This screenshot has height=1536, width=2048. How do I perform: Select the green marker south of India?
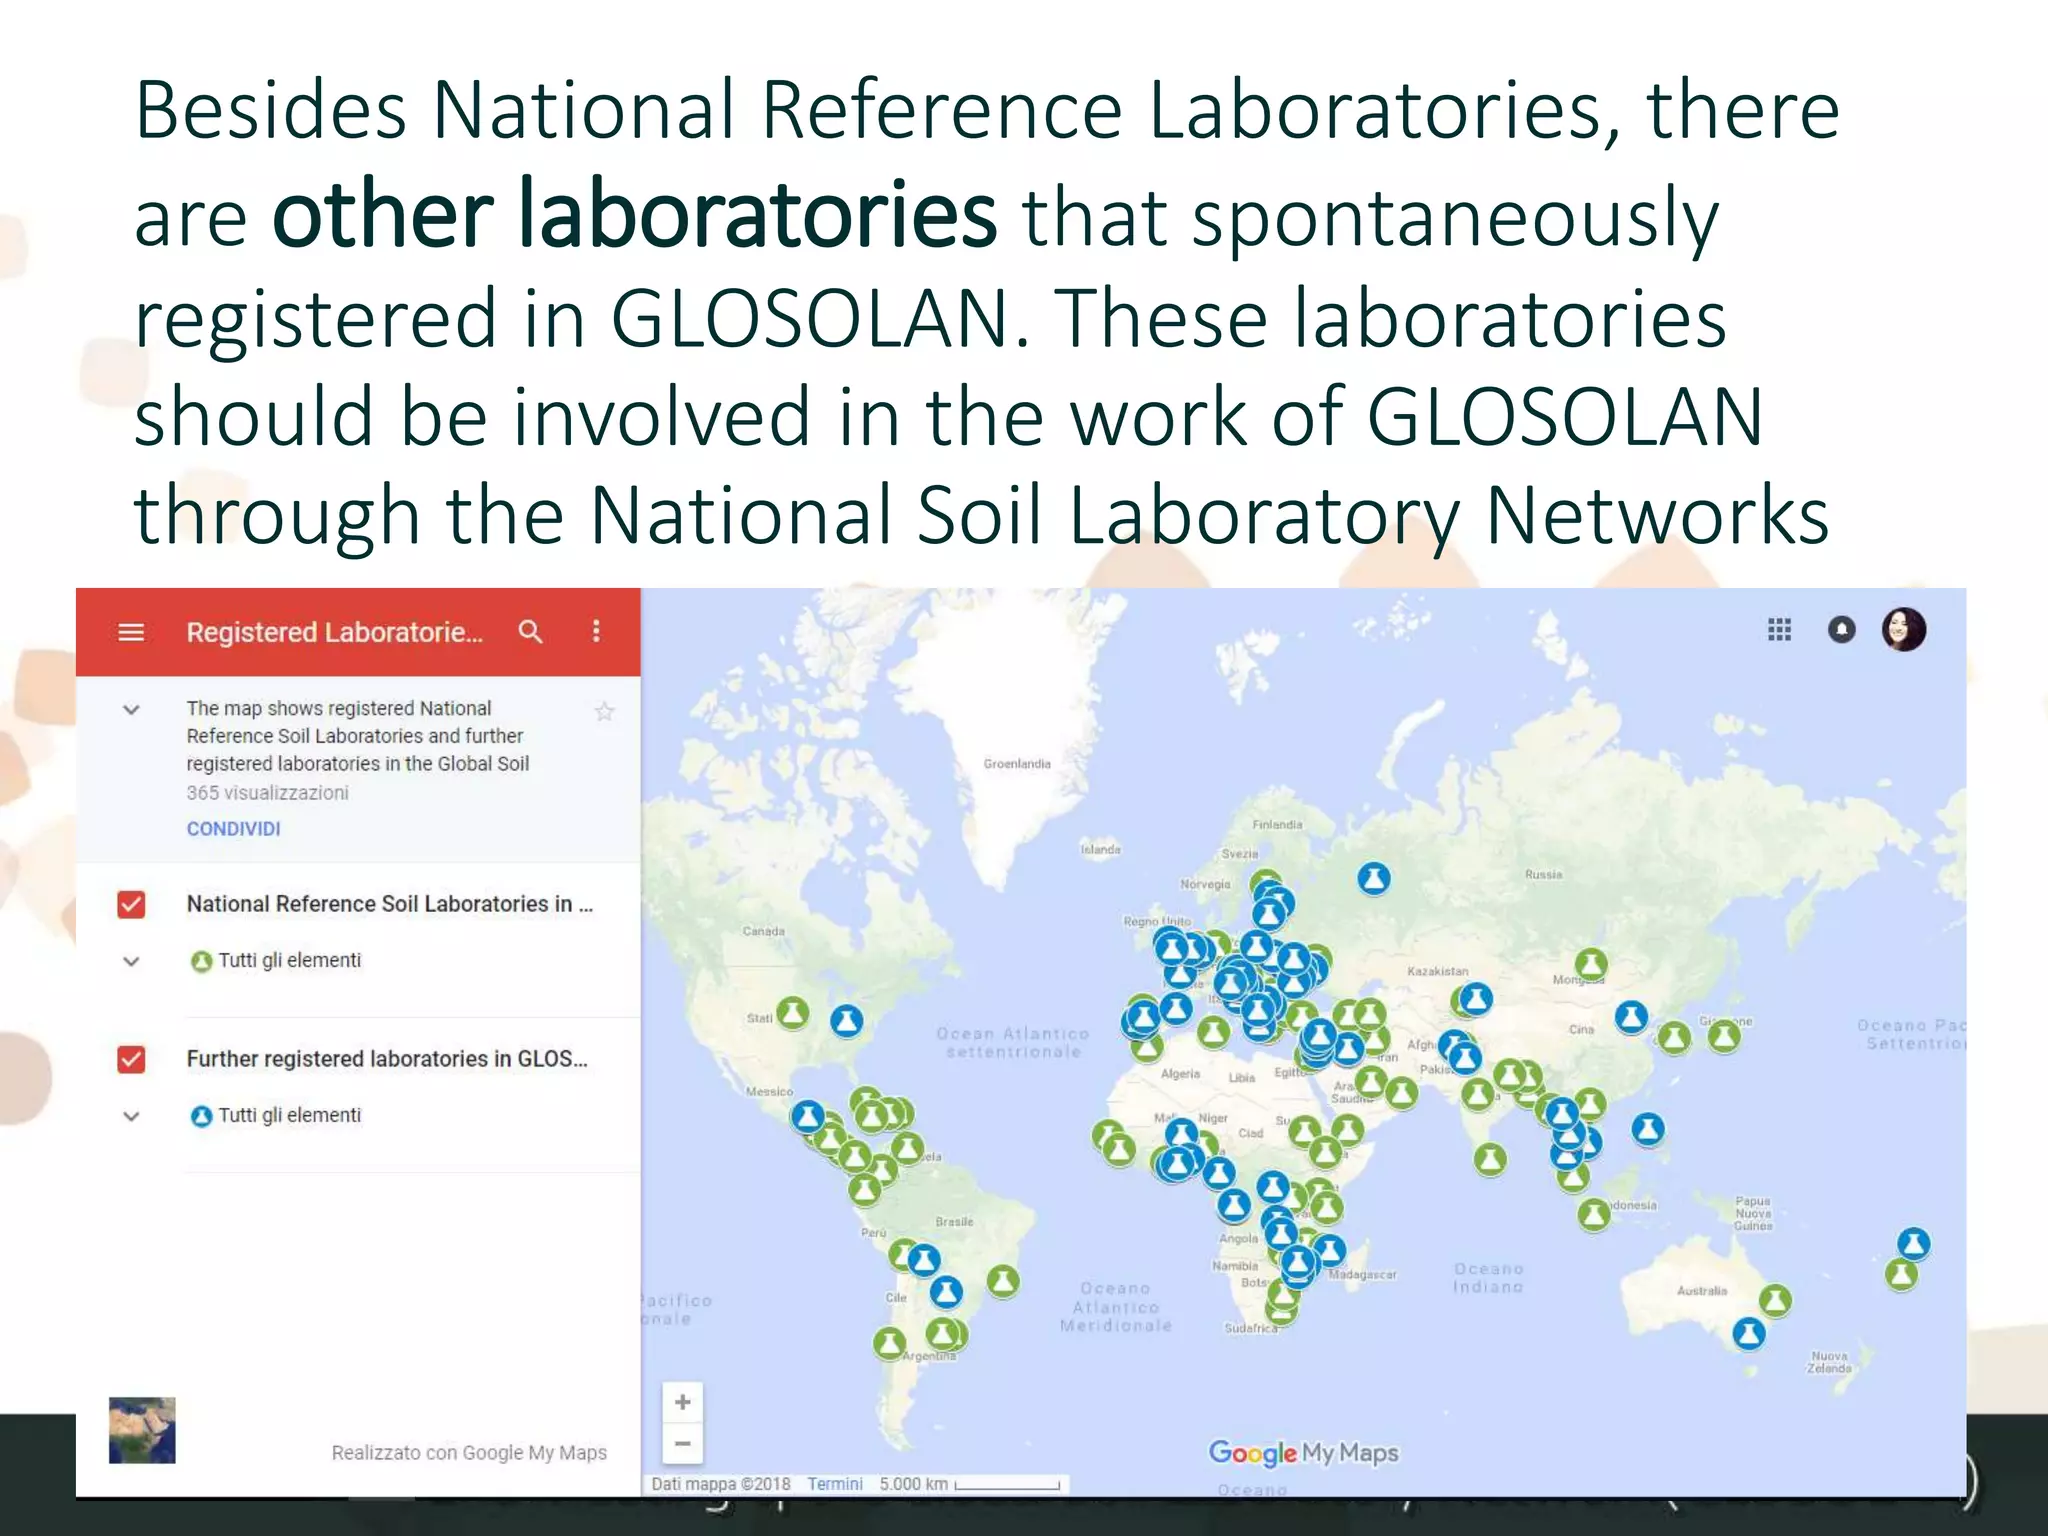pyautogui.click(x=1490, y=1159)
